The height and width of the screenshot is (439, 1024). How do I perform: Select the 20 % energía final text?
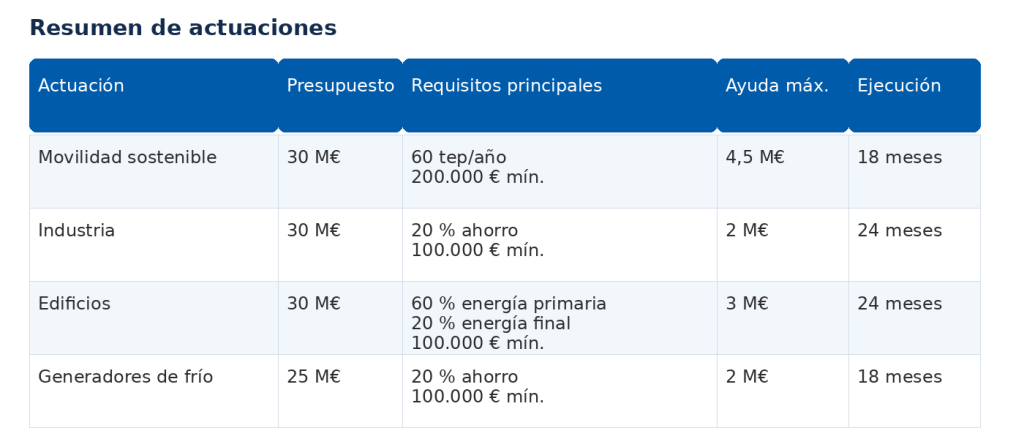pyautogui.click(x=490, y=323)
